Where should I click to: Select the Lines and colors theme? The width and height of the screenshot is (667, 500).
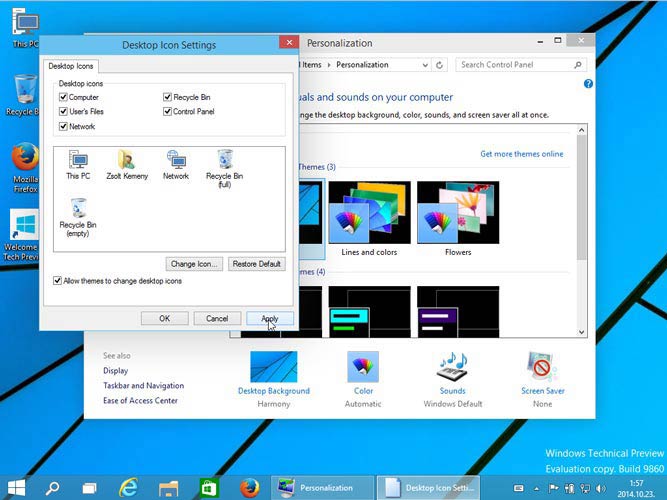click(369, 219)
